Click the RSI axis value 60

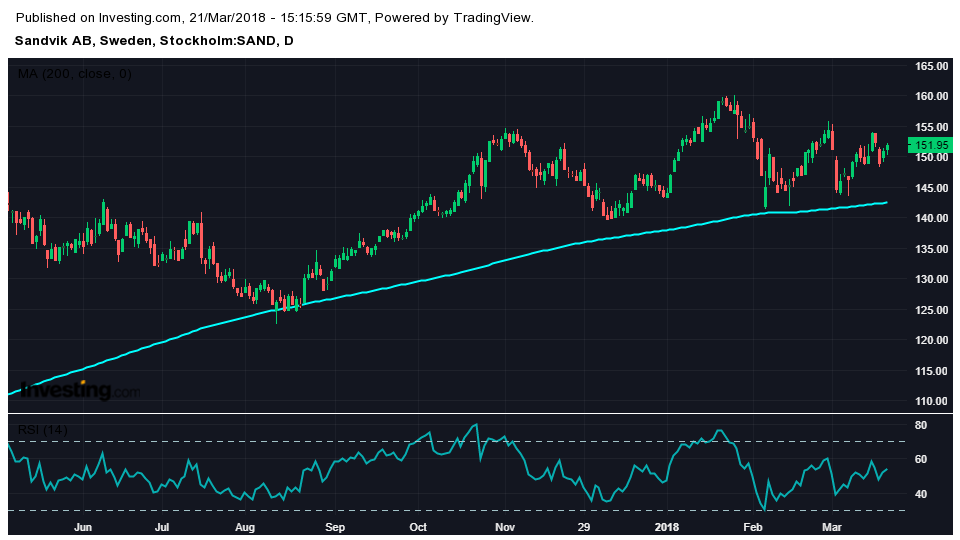pyautogui.click(x=921, y=459)
